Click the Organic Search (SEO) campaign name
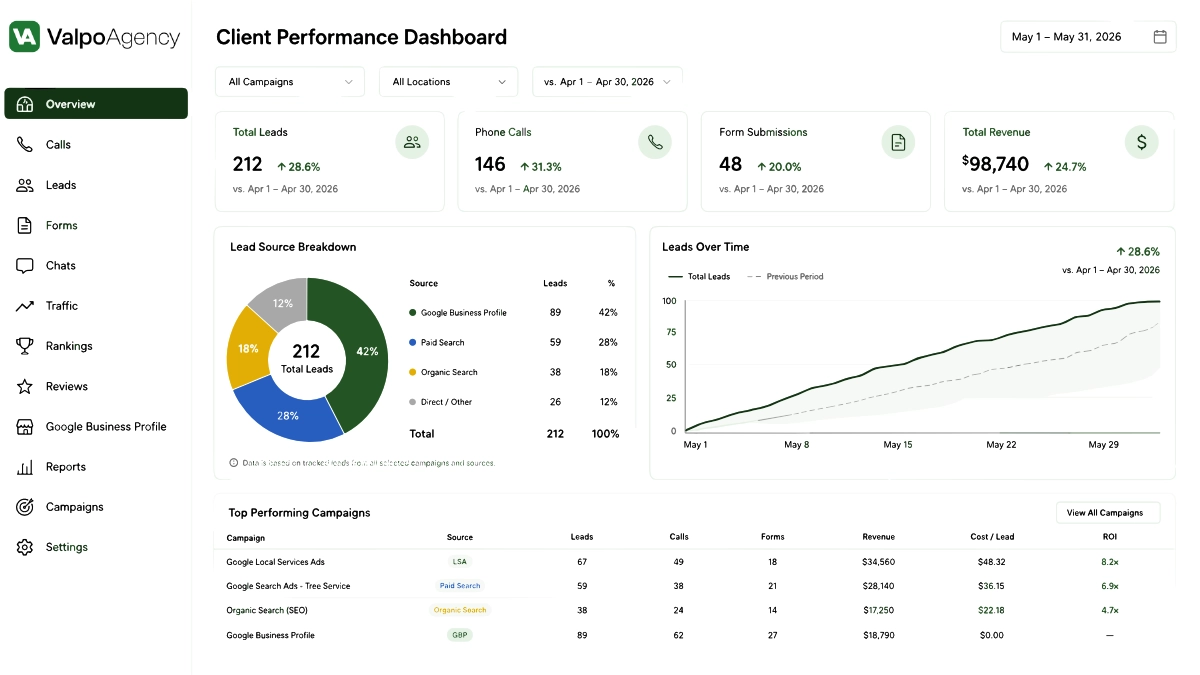Viewport: 1200px width, 675px height. coord(267,610)
